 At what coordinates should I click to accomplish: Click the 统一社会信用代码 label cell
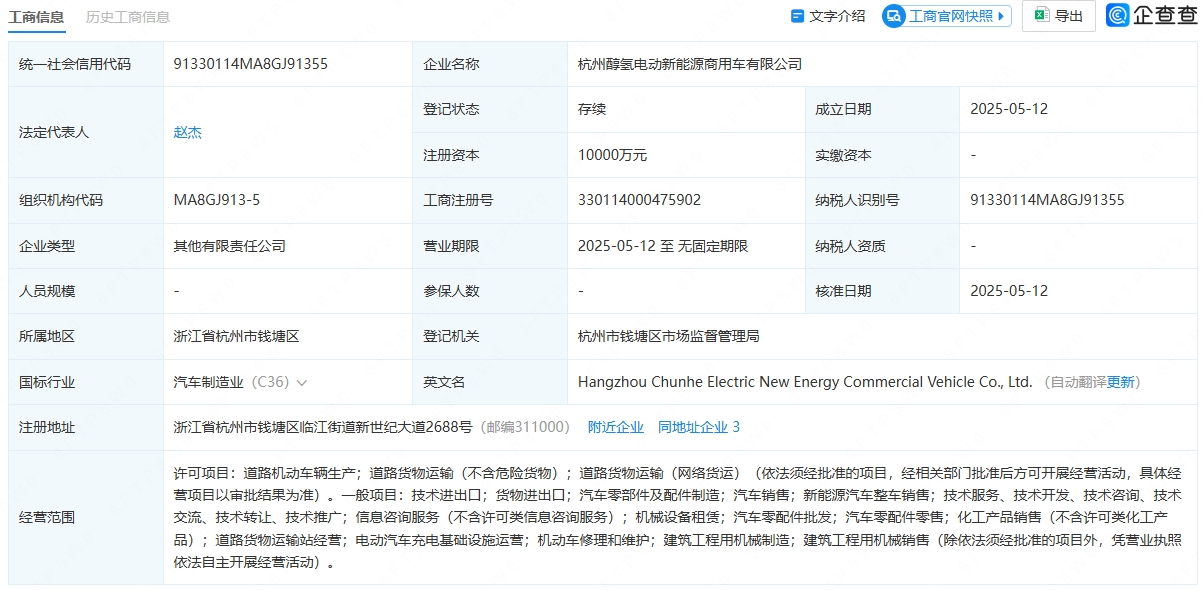click(86, 64)
